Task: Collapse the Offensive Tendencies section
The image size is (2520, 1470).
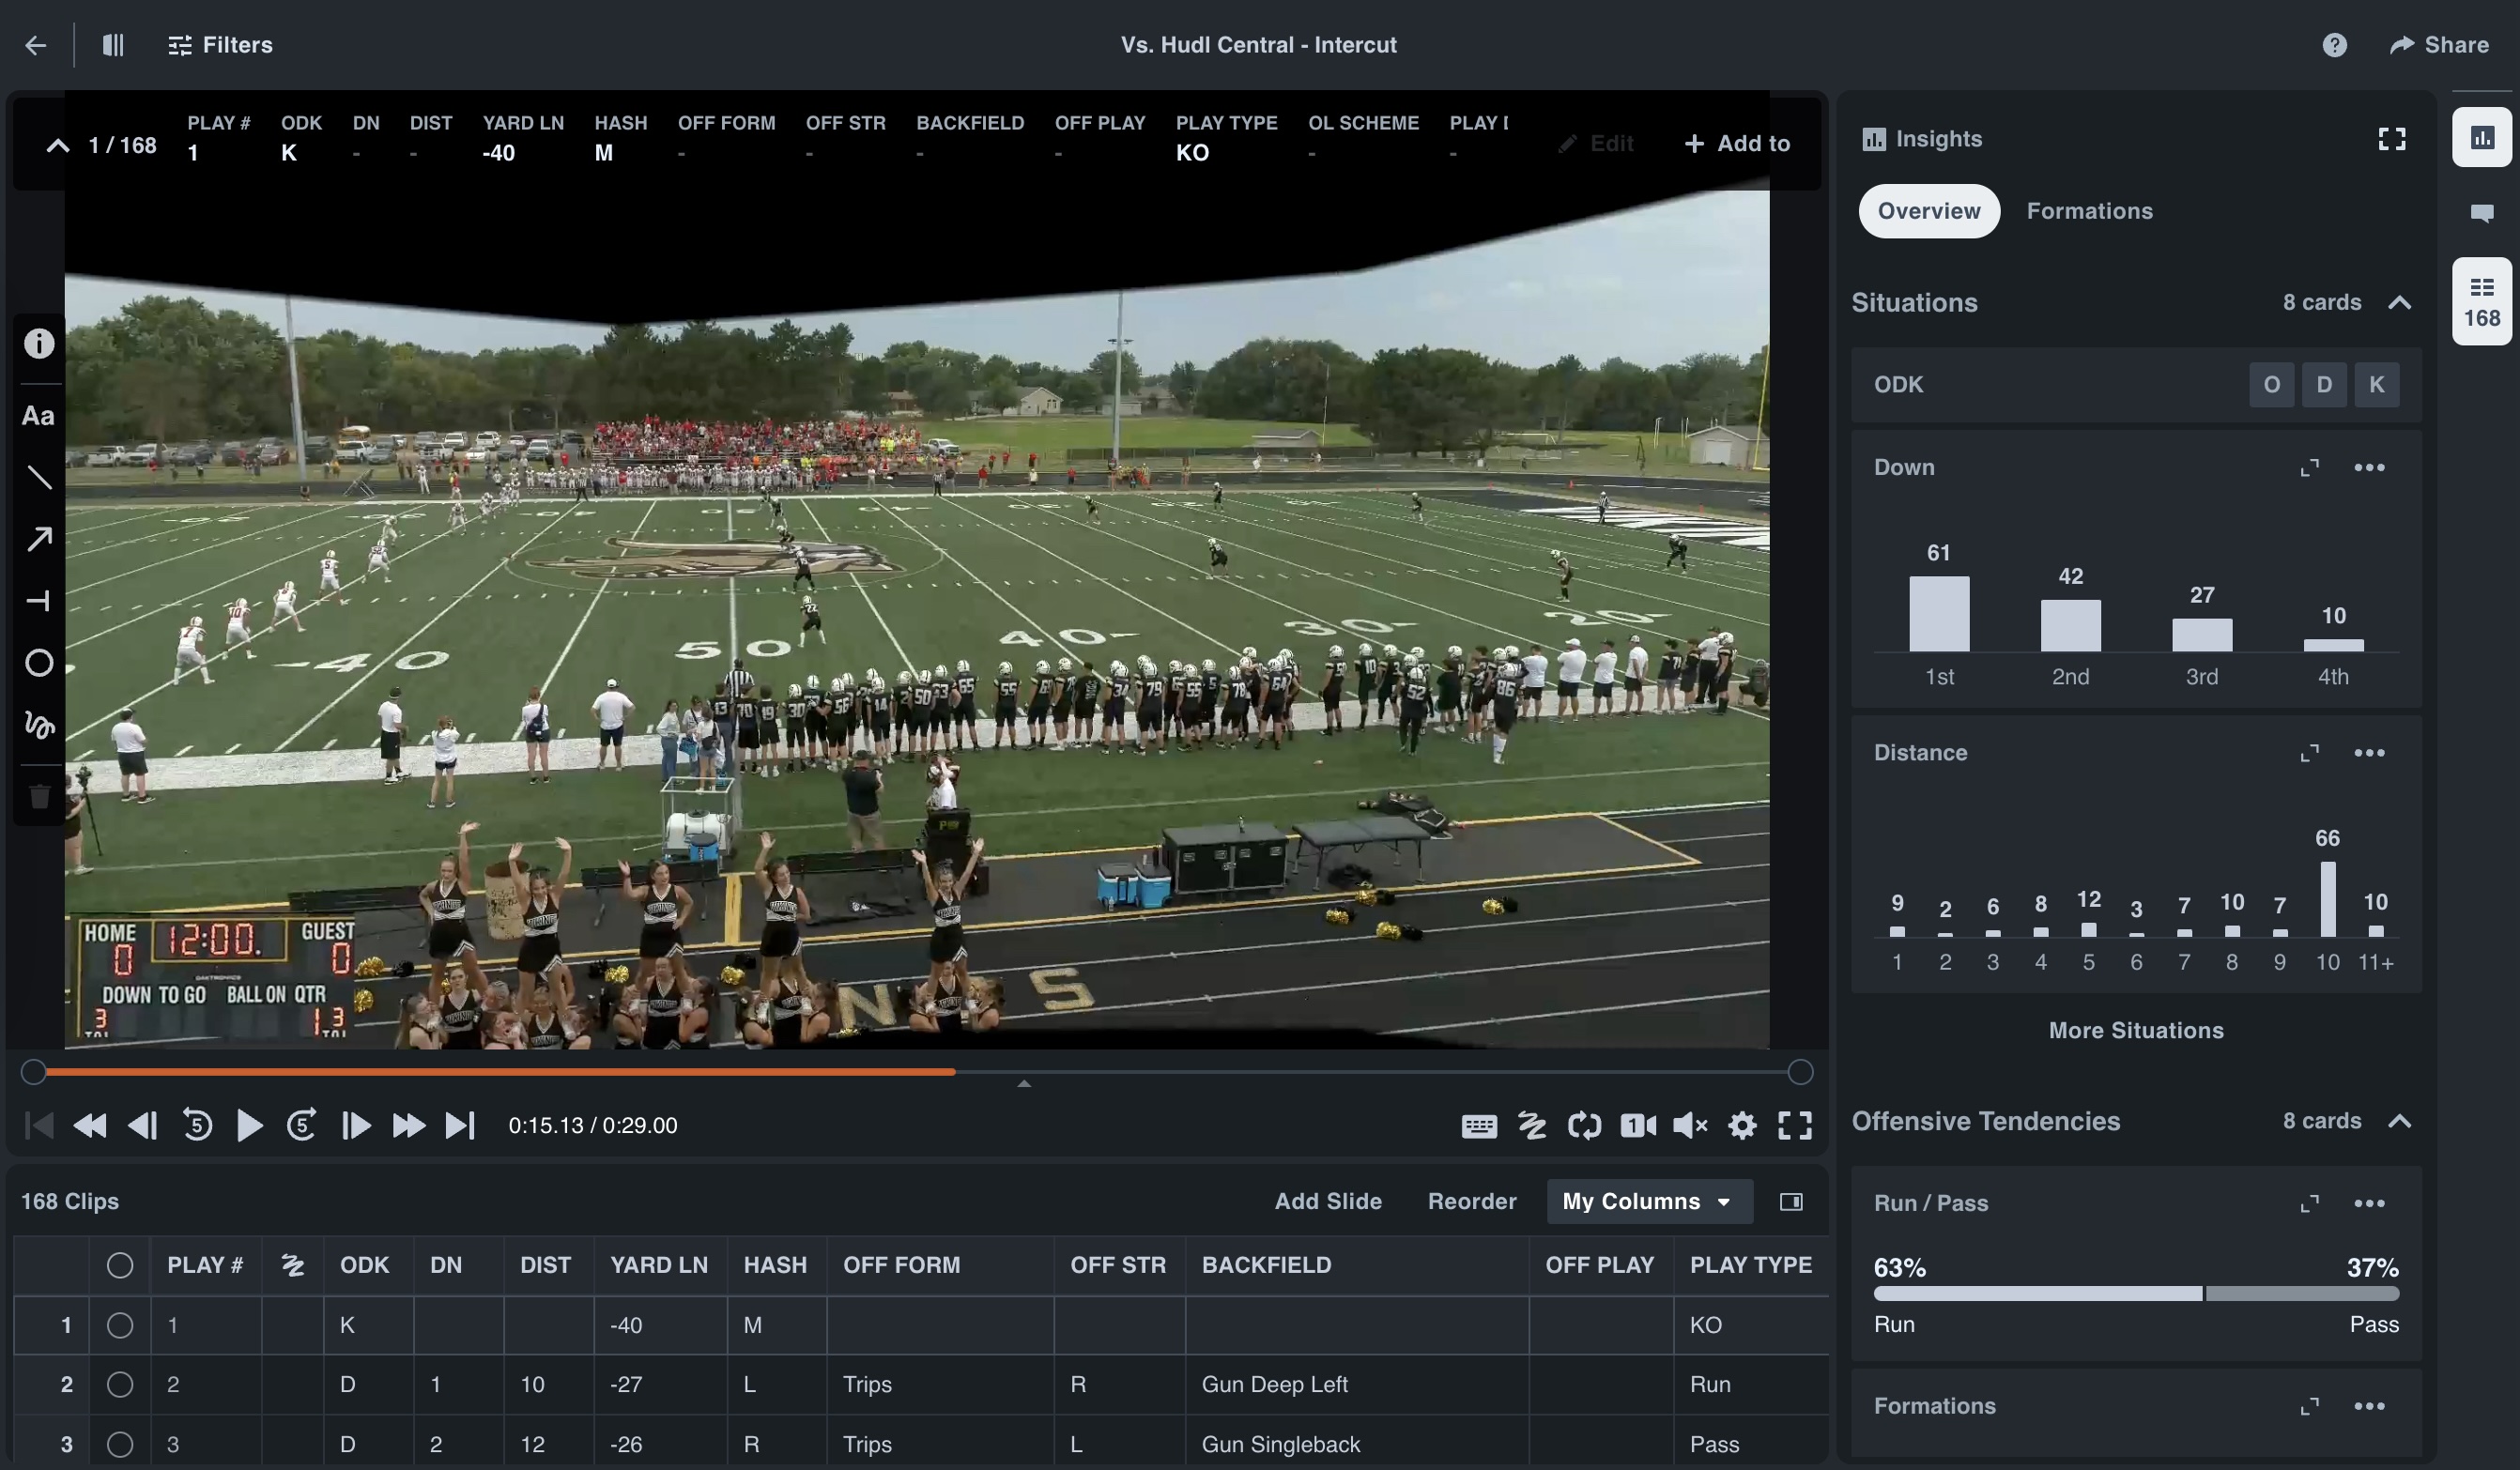Action: pyautogui.click(x=2399, y=1122)
